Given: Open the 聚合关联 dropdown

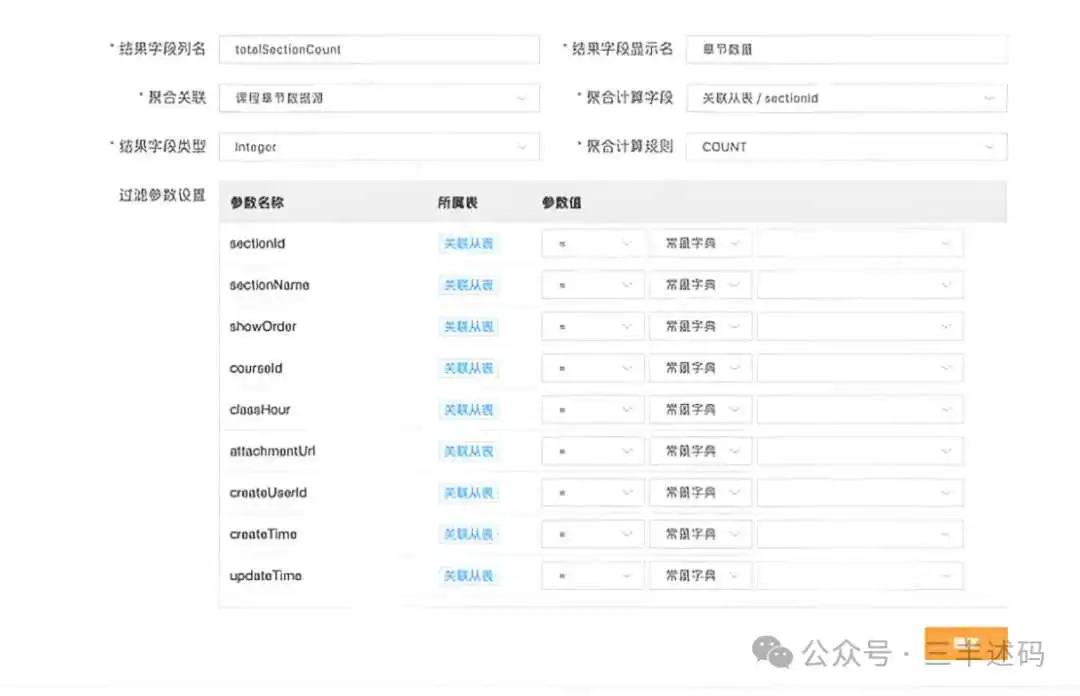Looking at the screenshot, I should pyautogui.click(x=379, y=98).
